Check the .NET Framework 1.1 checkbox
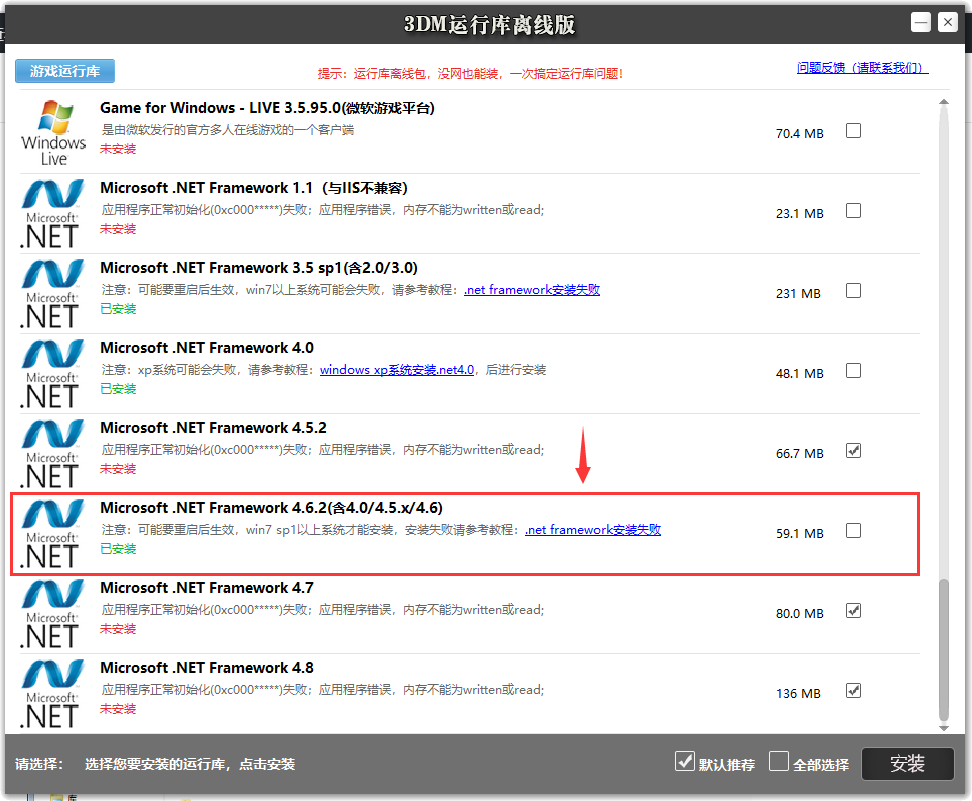This screenshot has height=801, width=972. (x=854, y=211)
